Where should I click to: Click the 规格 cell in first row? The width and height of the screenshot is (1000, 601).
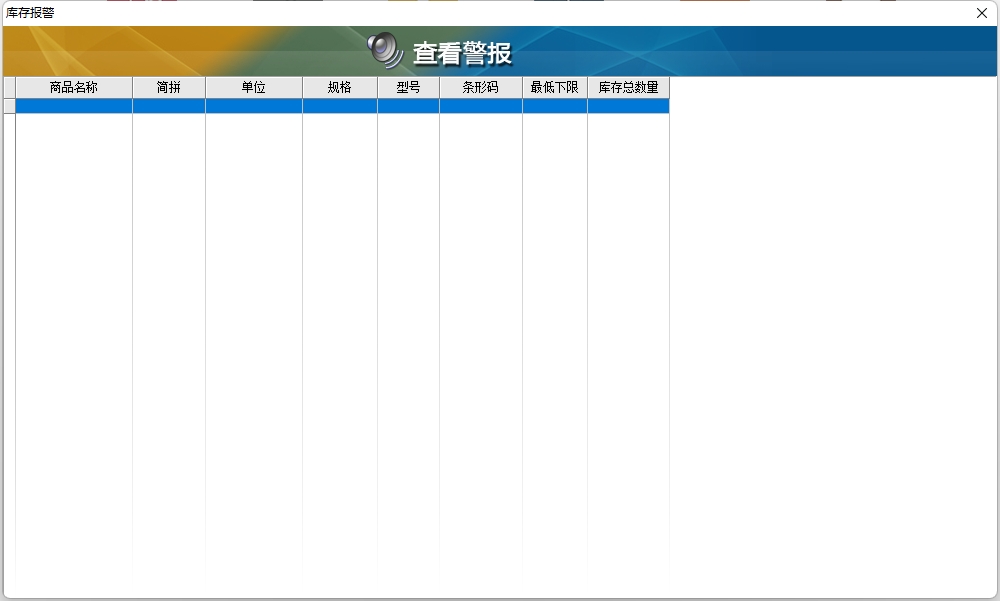(x=340, y=106)
